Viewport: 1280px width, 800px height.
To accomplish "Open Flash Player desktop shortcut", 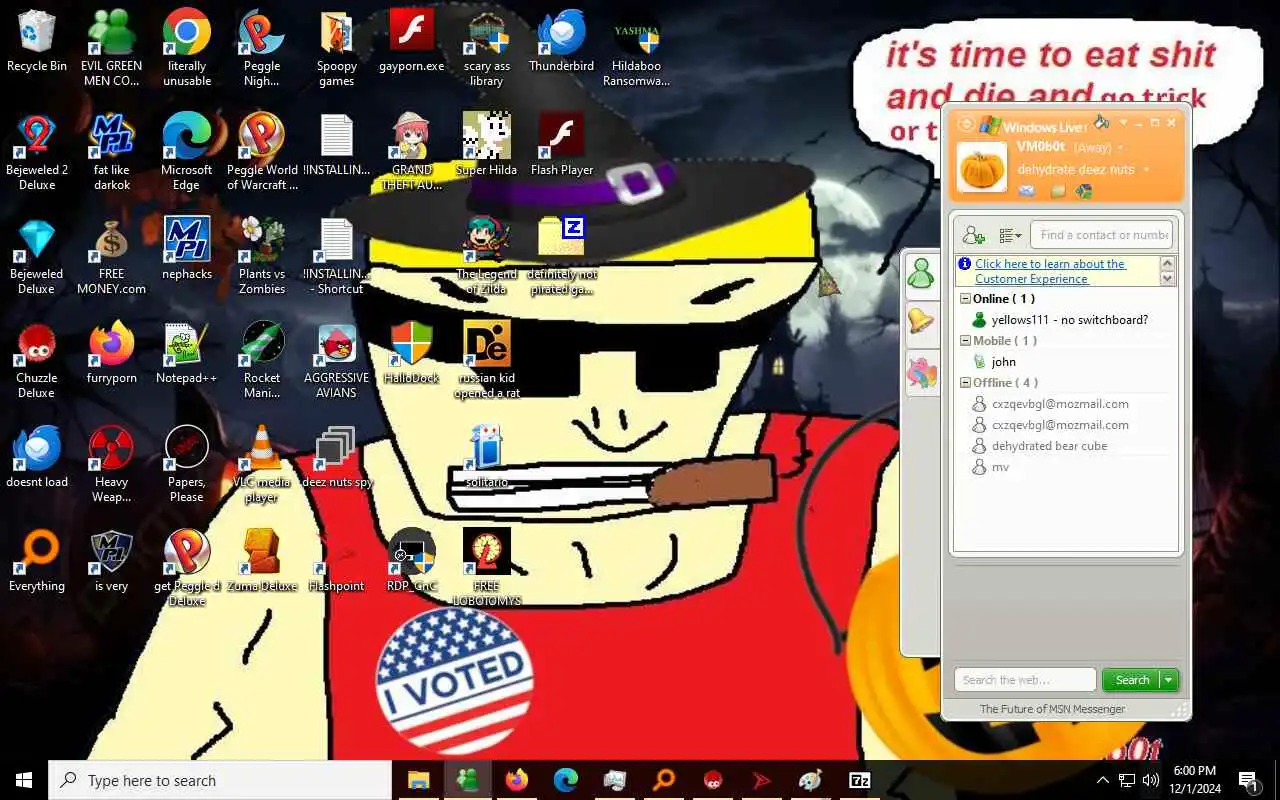I will tap(562, 145).
